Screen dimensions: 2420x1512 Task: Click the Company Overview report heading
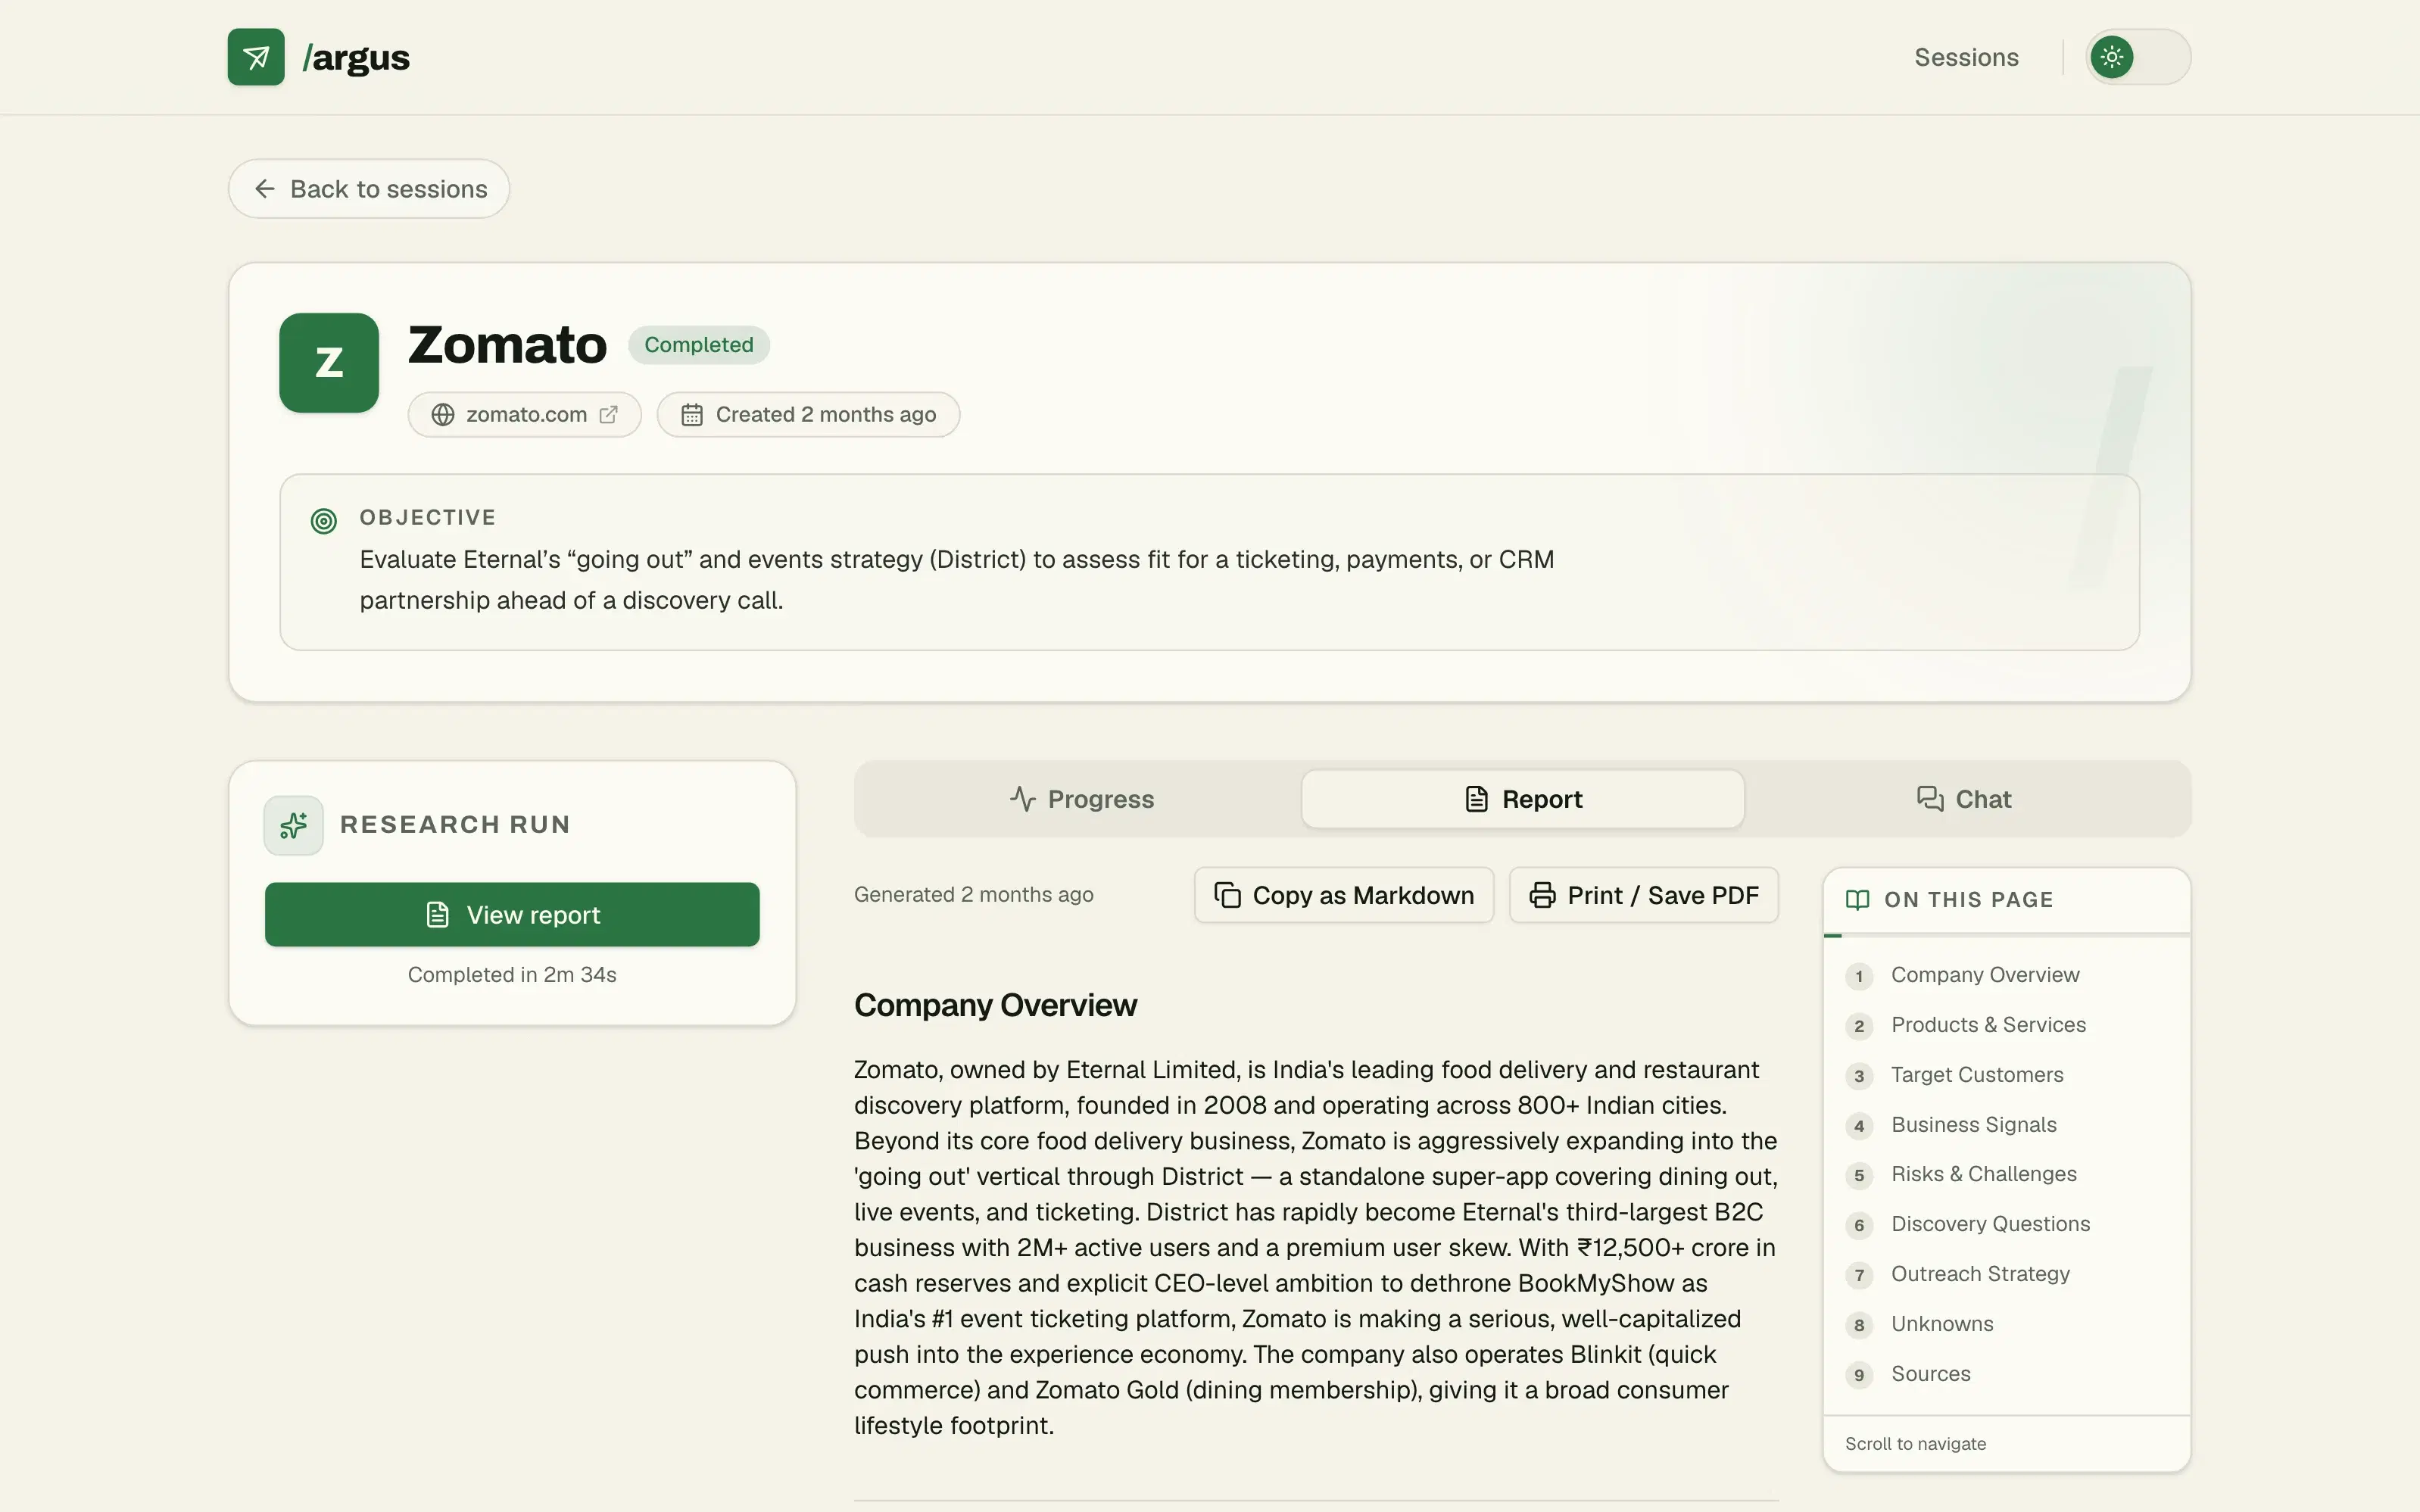click(x=995, y=1005)
